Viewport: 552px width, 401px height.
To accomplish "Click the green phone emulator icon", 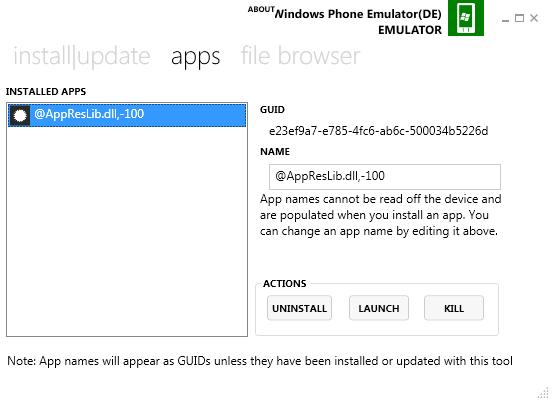I will [465, 18].
